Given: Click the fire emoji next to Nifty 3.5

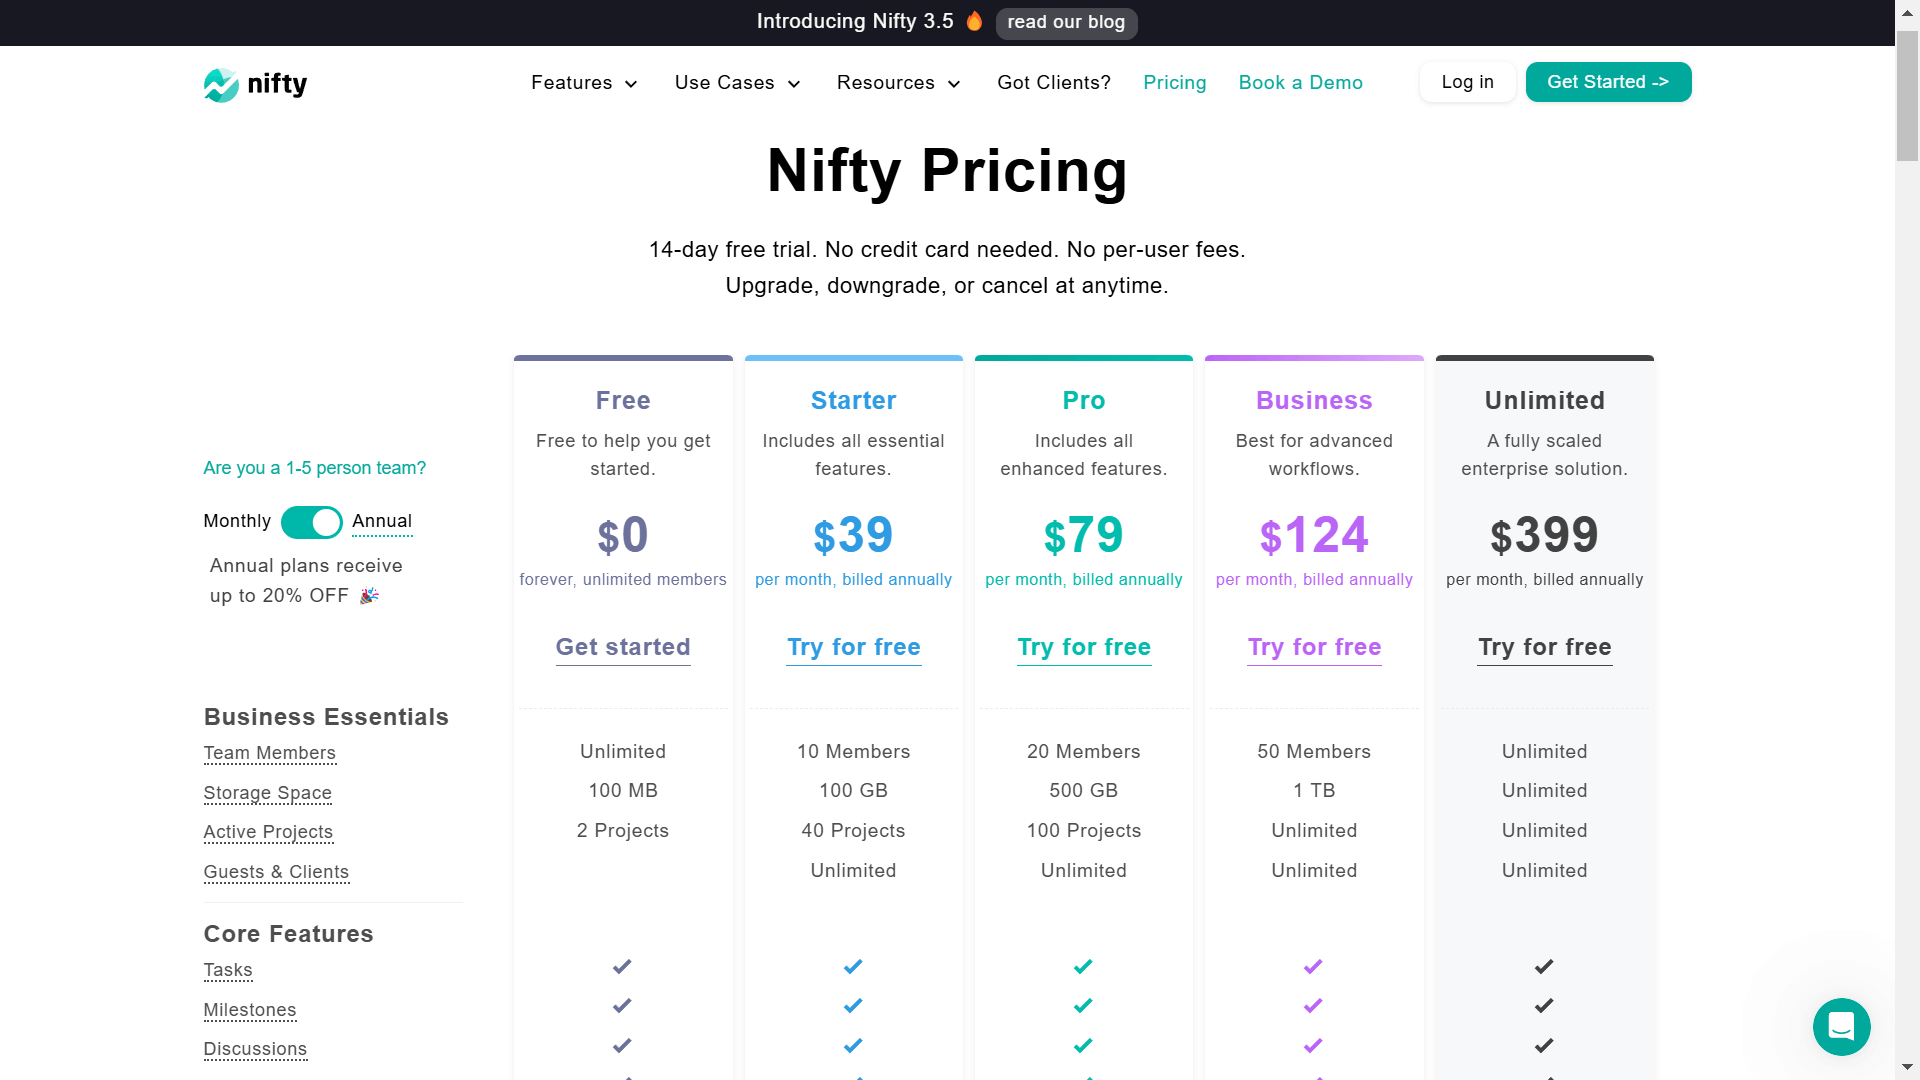Looking at the screenshot, I should click(973, 20).
